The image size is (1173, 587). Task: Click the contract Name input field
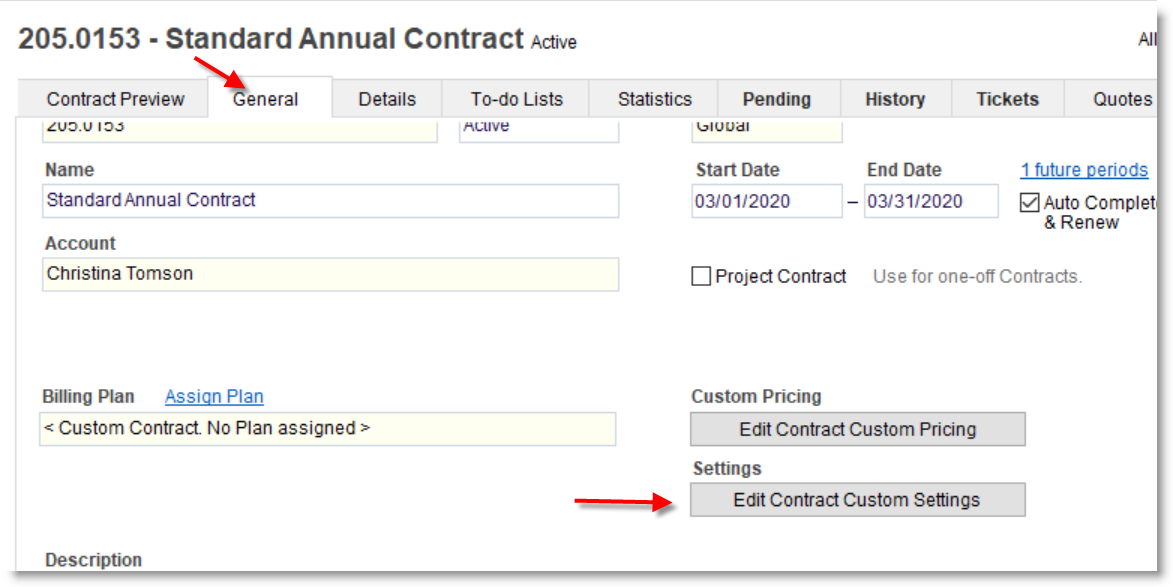(x=330, y=201)
